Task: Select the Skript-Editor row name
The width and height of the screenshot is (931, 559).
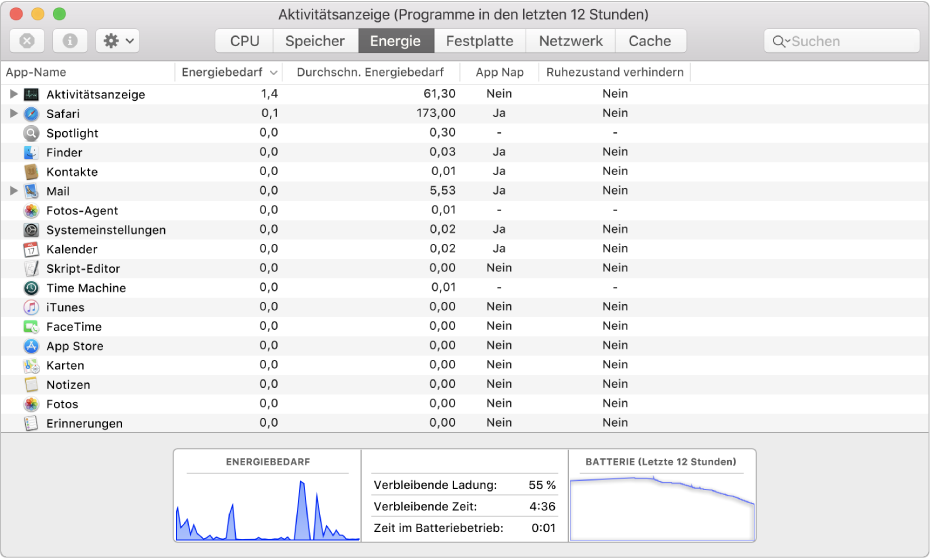Action: coord(83,269)
